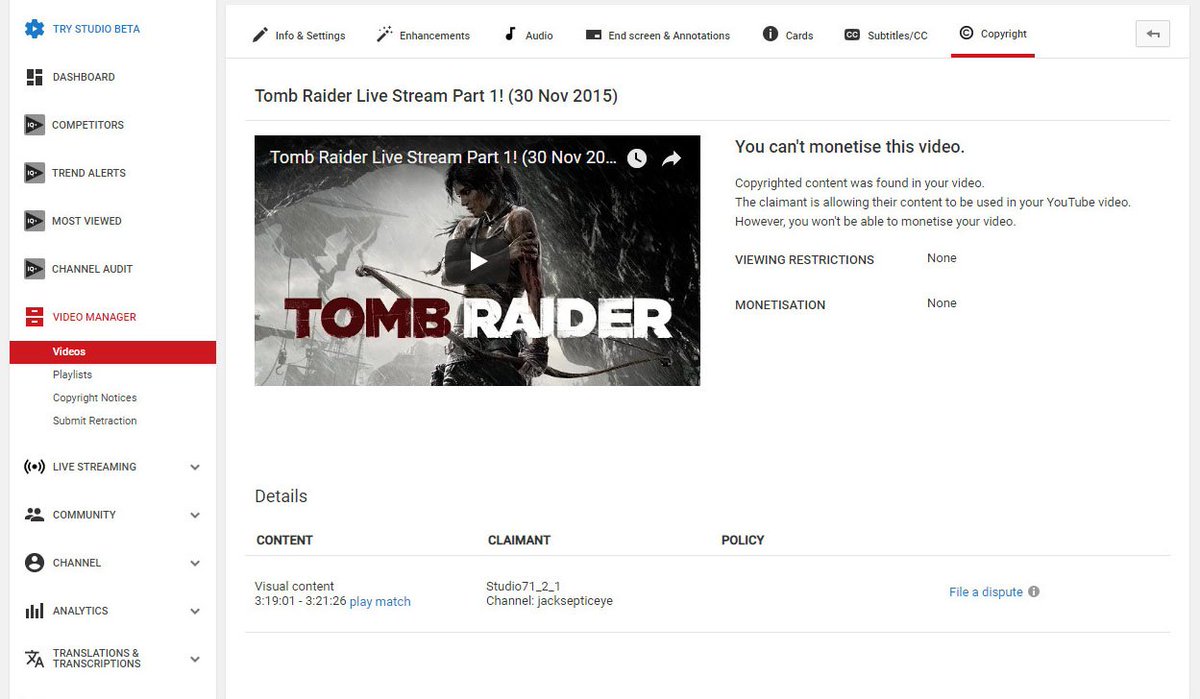Click the pencil icon for Info & Settings

pyautogui.click(x=260, y=35)
